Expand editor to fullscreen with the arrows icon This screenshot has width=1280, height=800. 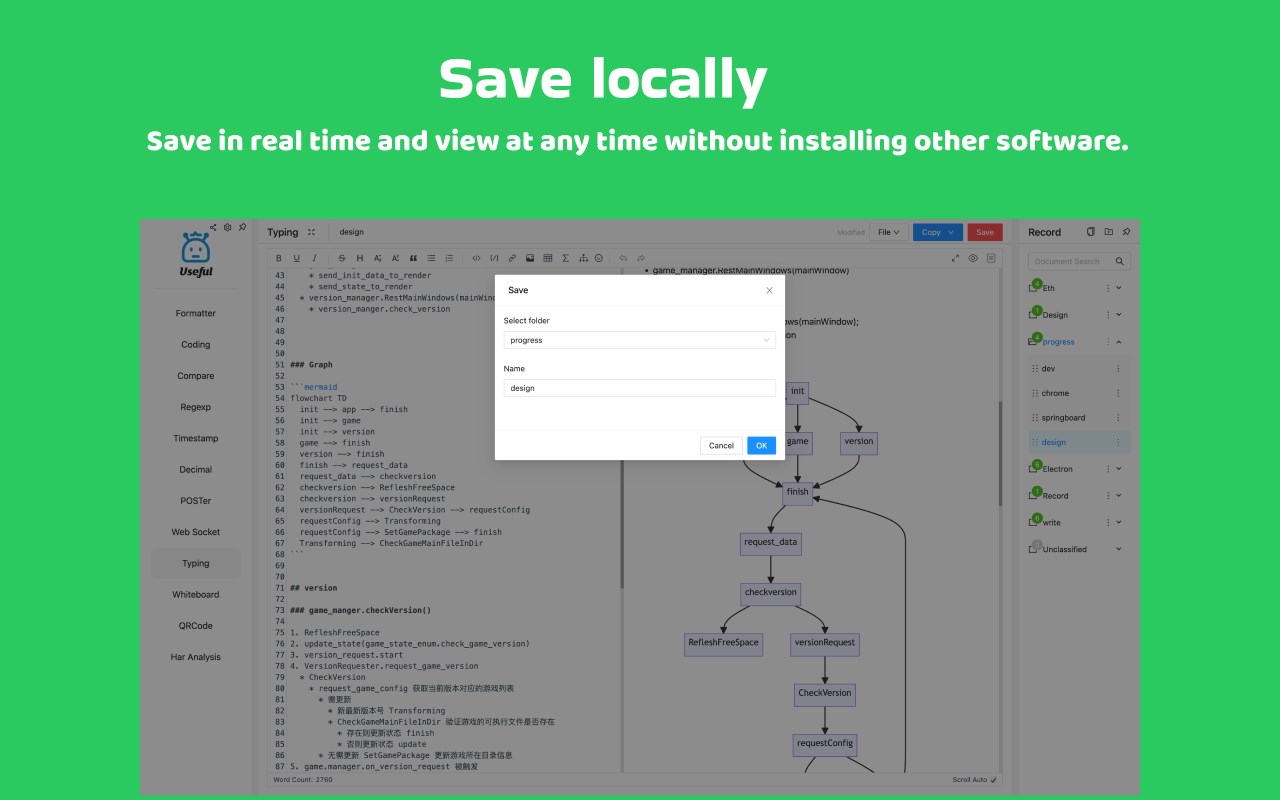955,258
